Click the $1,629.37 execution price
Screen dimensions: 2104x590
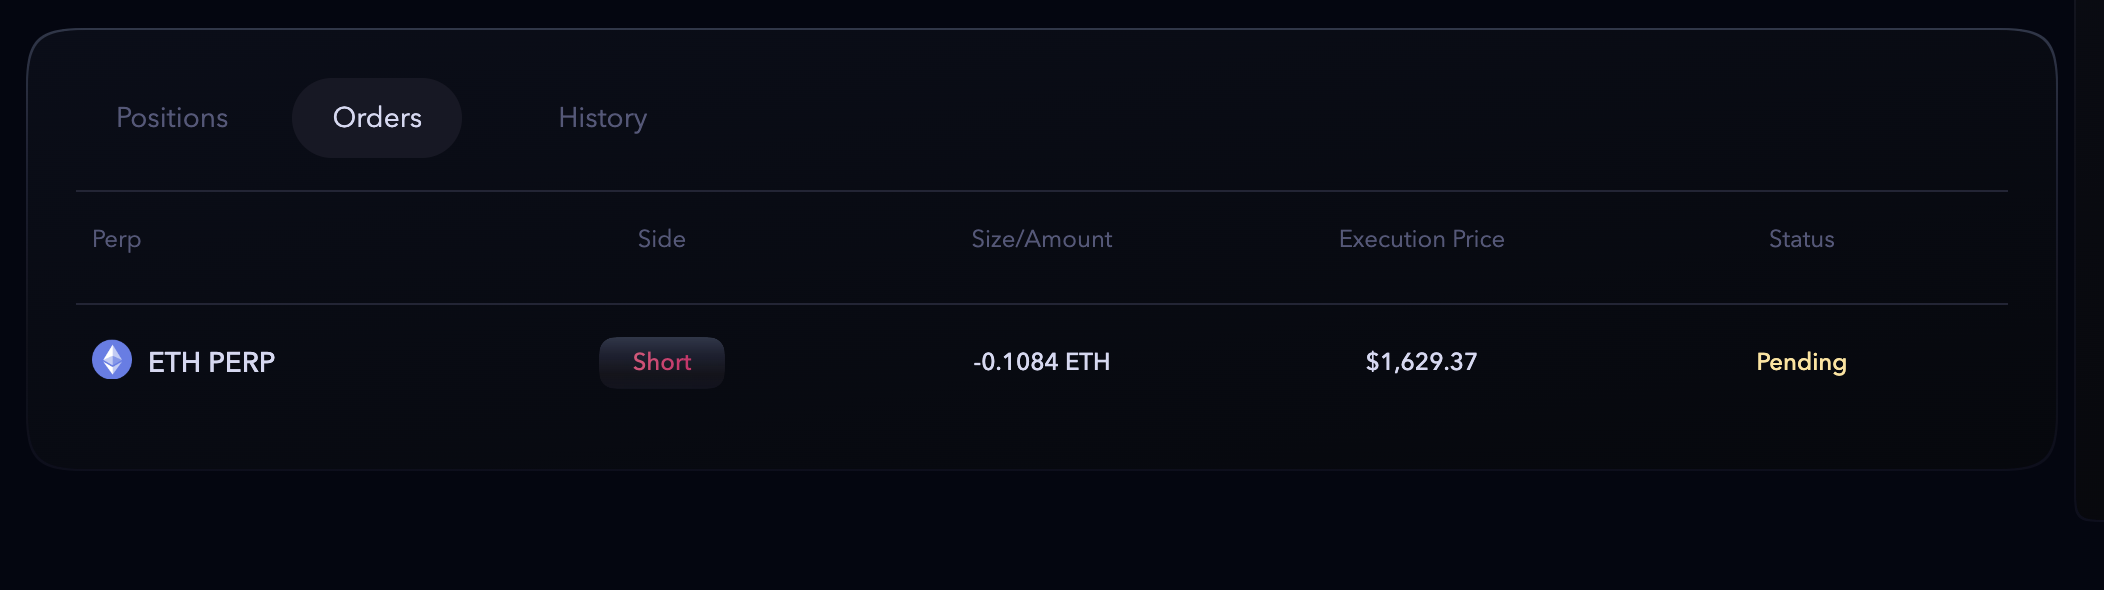(1421, 362)
